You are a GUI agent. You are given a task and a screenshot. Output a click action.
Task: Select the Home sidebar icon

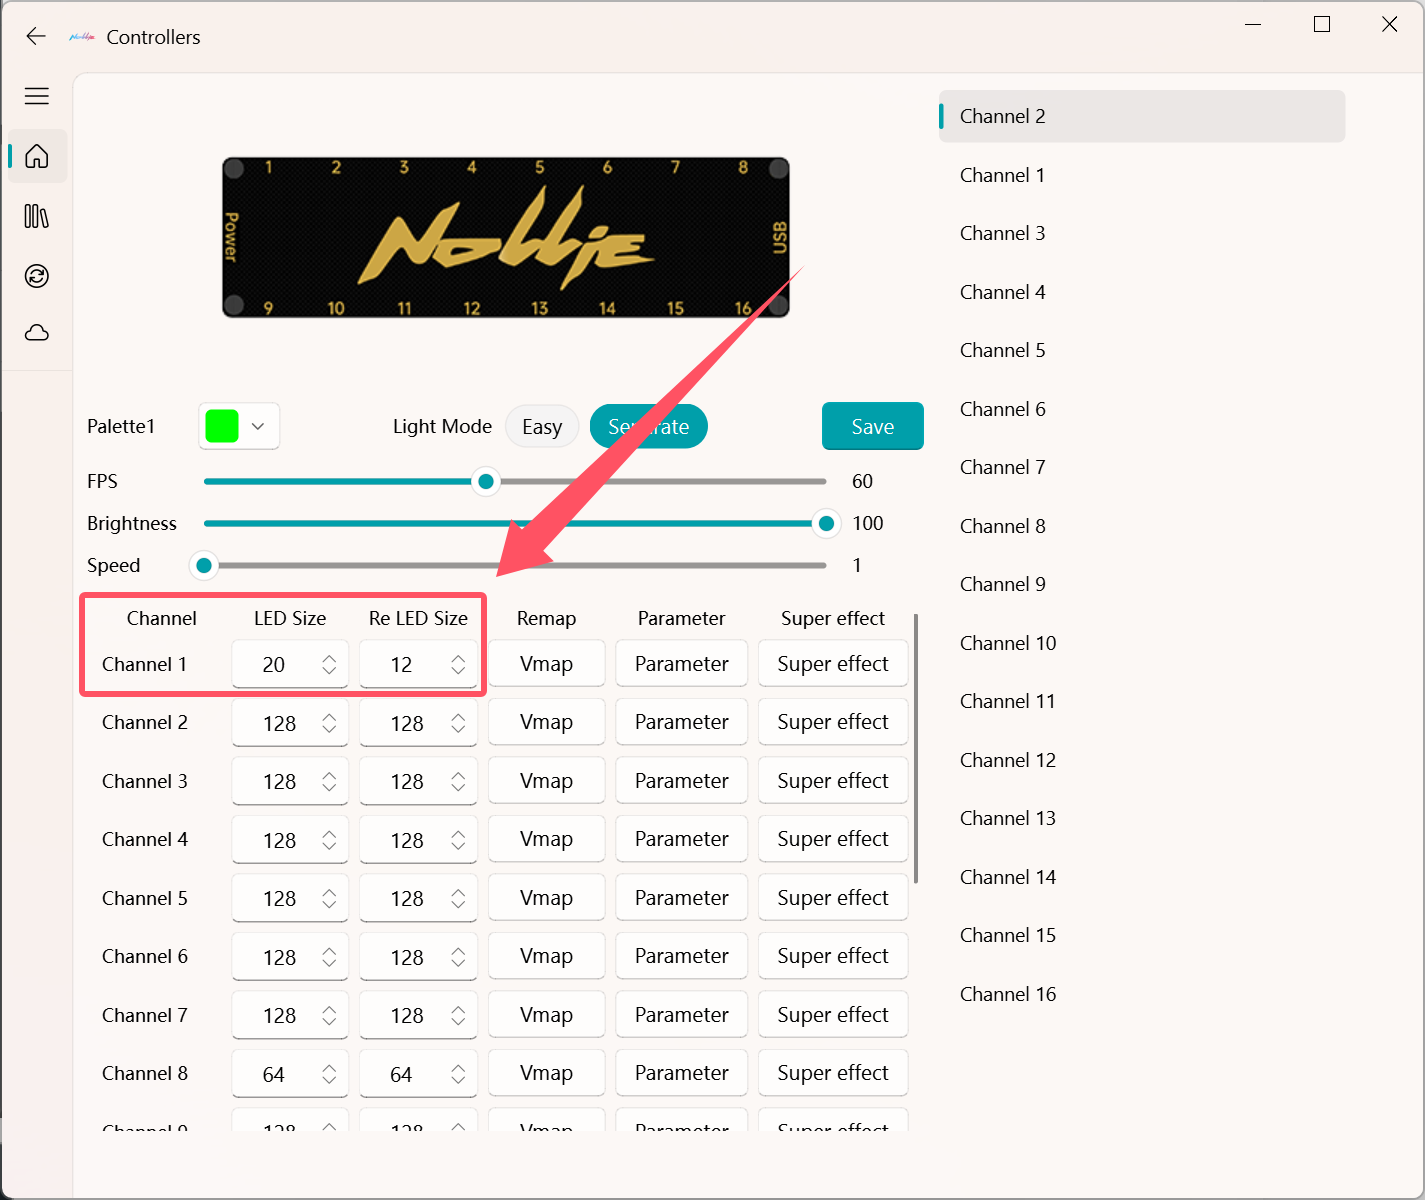(x=37, y=157)
